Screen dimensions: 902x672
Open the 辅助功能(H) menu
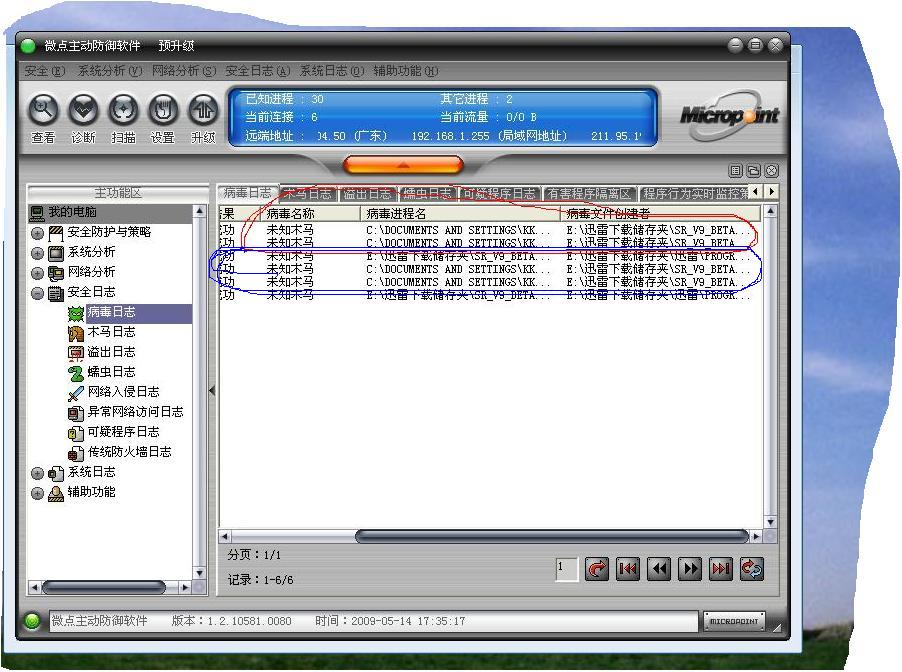(406, 71)
